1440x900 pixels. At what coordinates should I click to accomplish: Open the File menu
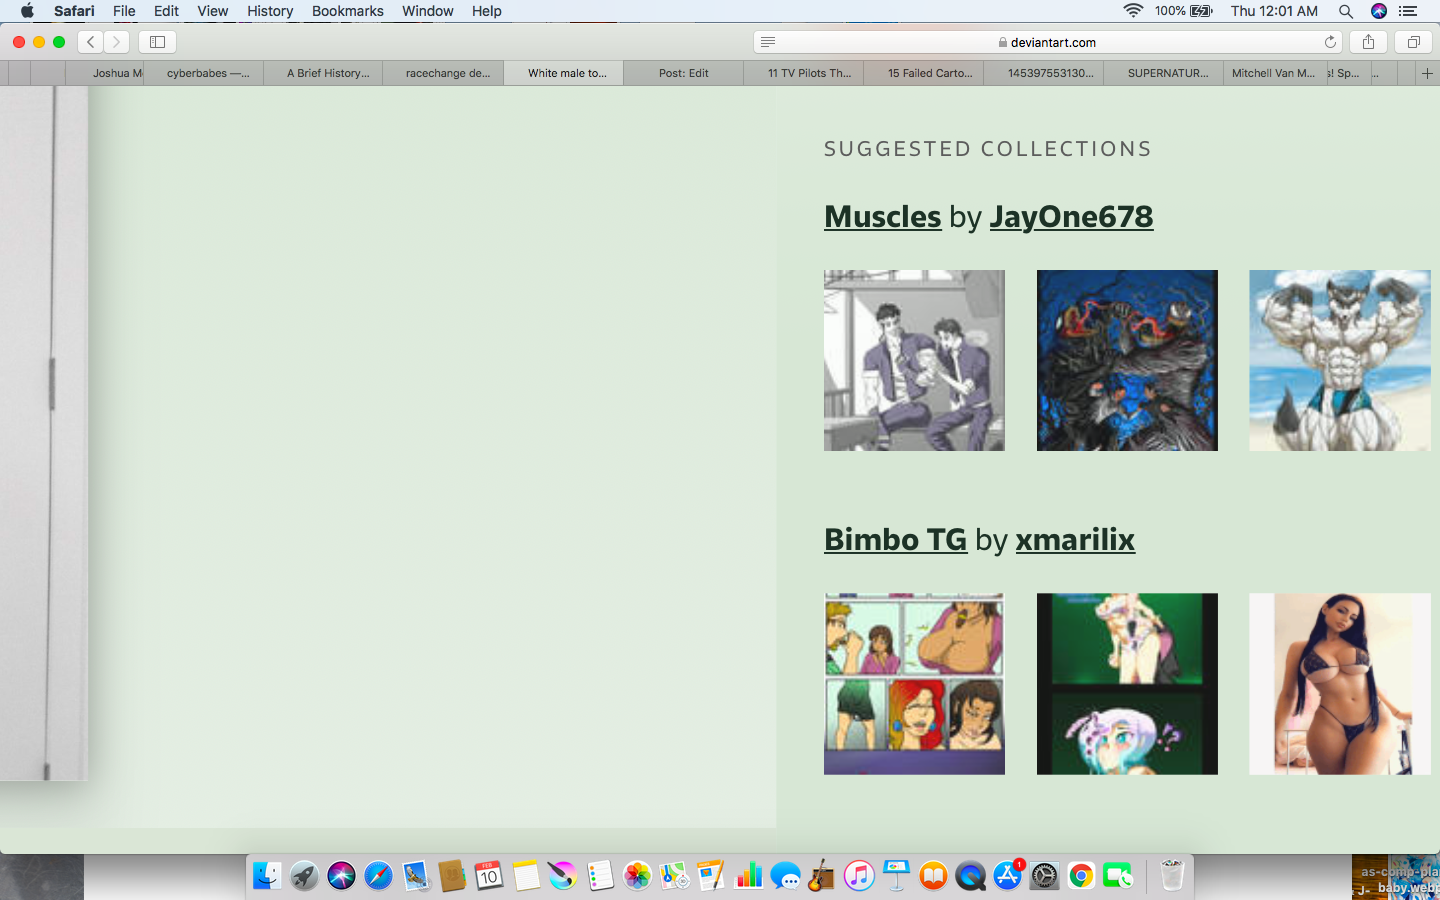[124, 11]
